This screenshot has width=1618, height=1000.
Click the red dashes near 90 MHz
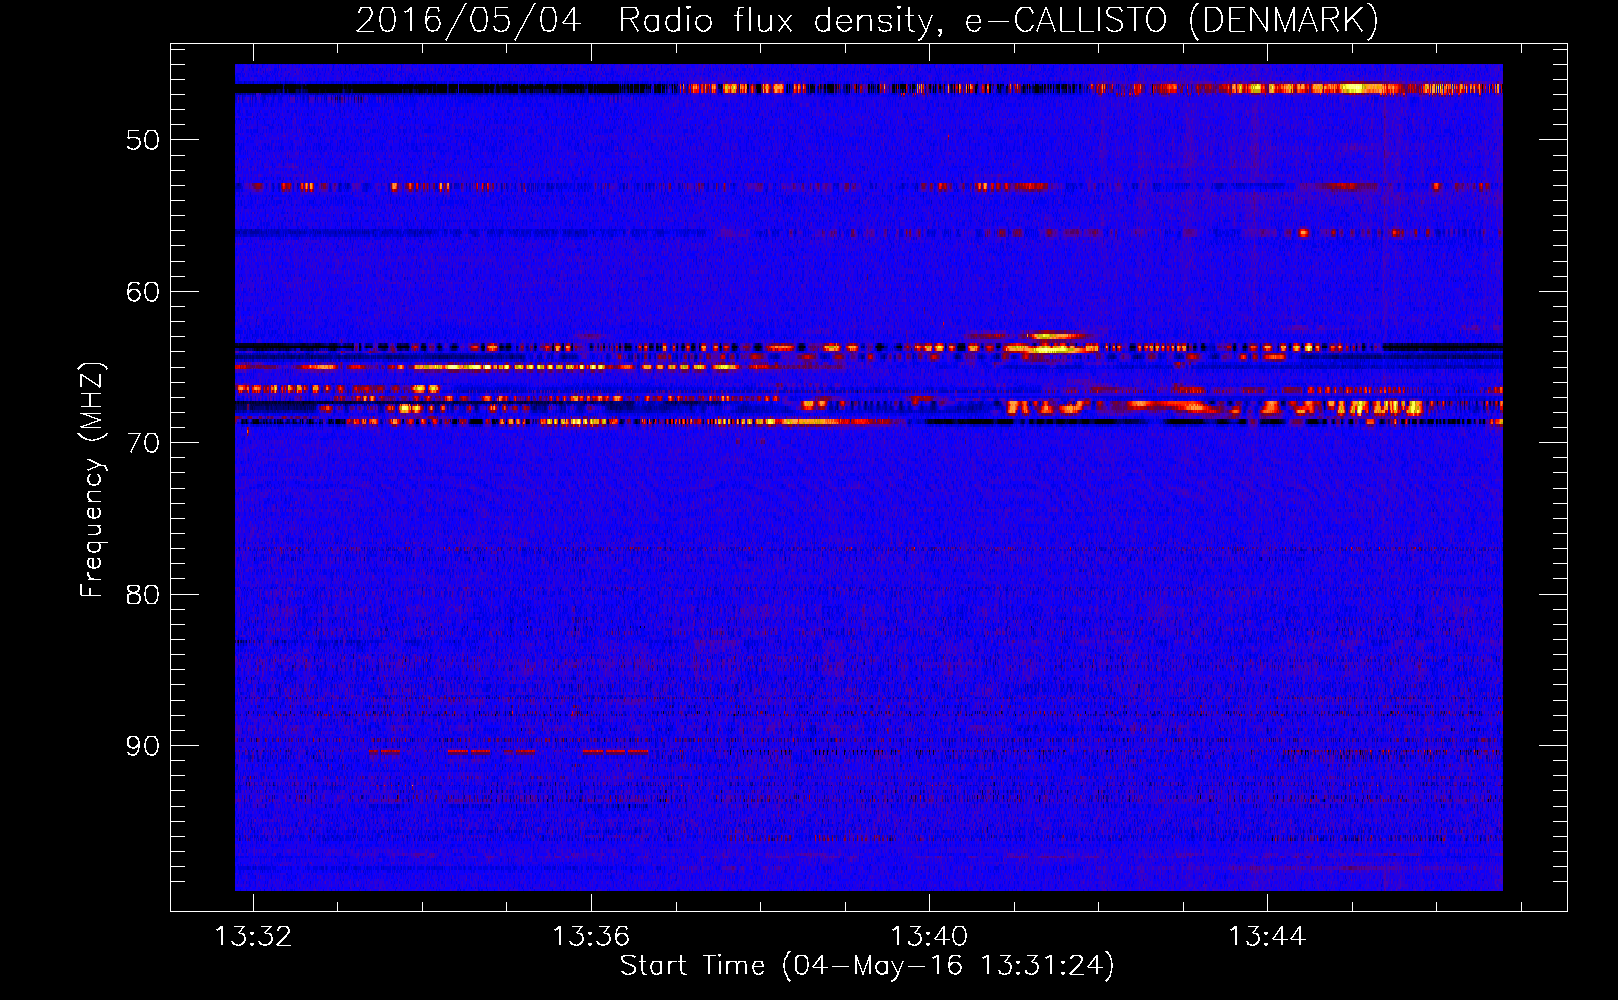pyautogui.click(x=509, y=750)
